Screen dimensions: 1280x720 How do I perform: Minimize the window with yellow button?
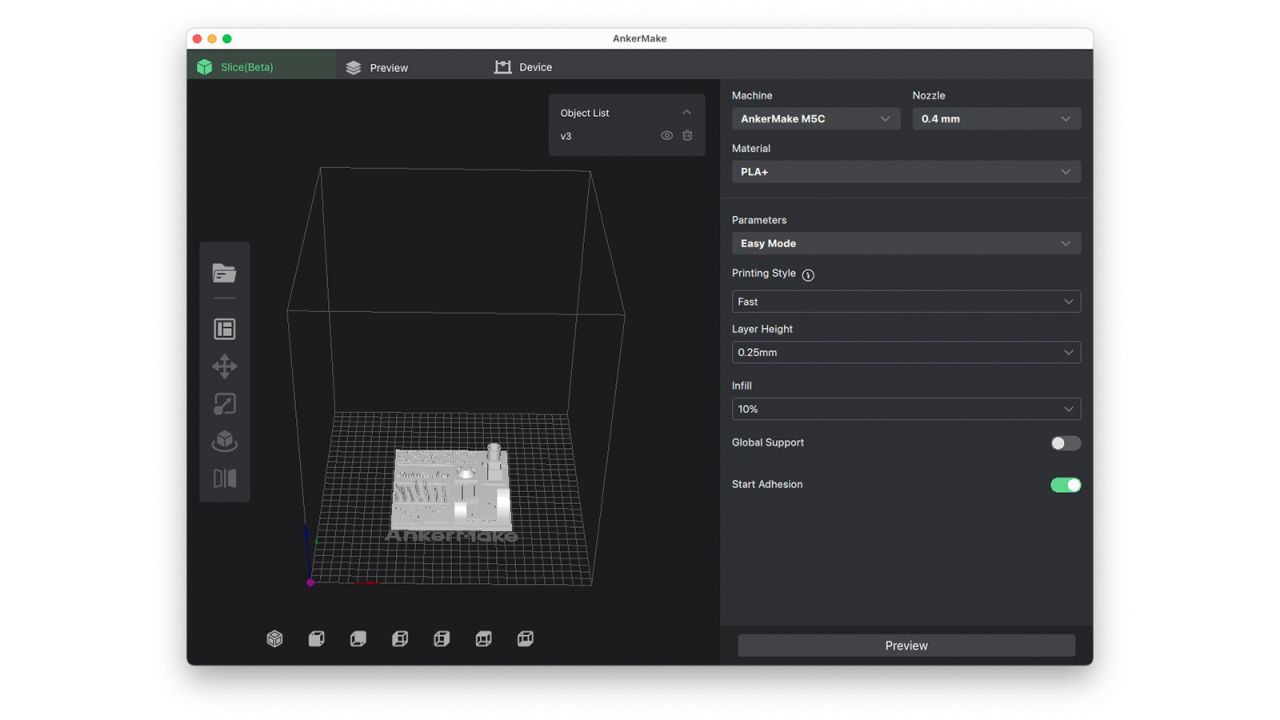(x=212, y=38)
